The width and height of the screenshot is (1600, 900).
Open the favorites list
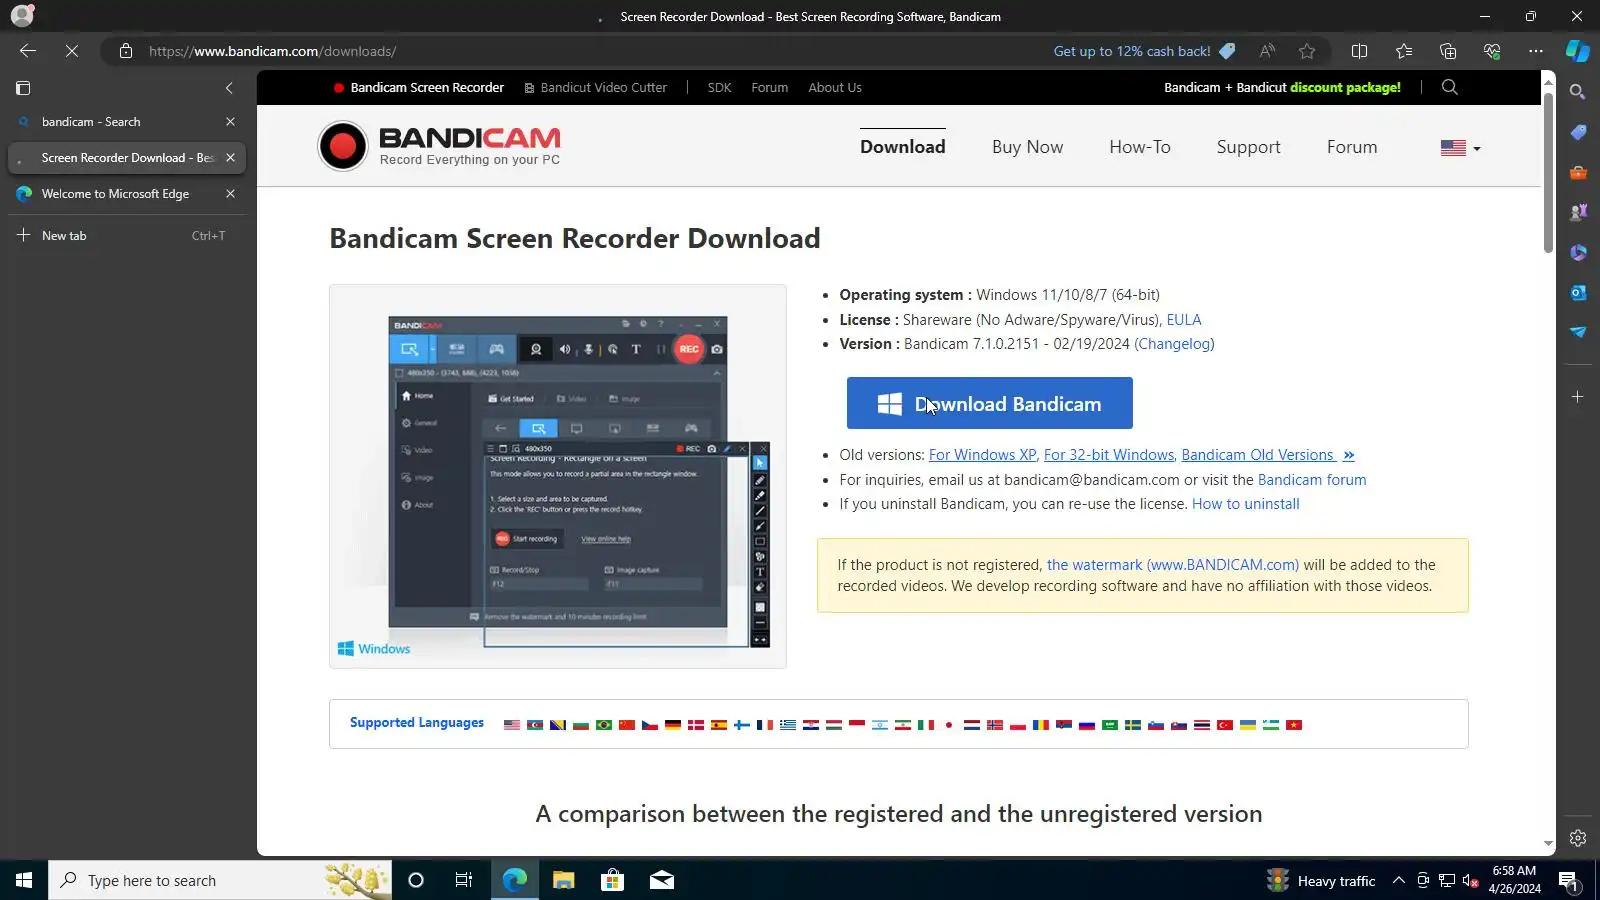(x=1404, y=51)
